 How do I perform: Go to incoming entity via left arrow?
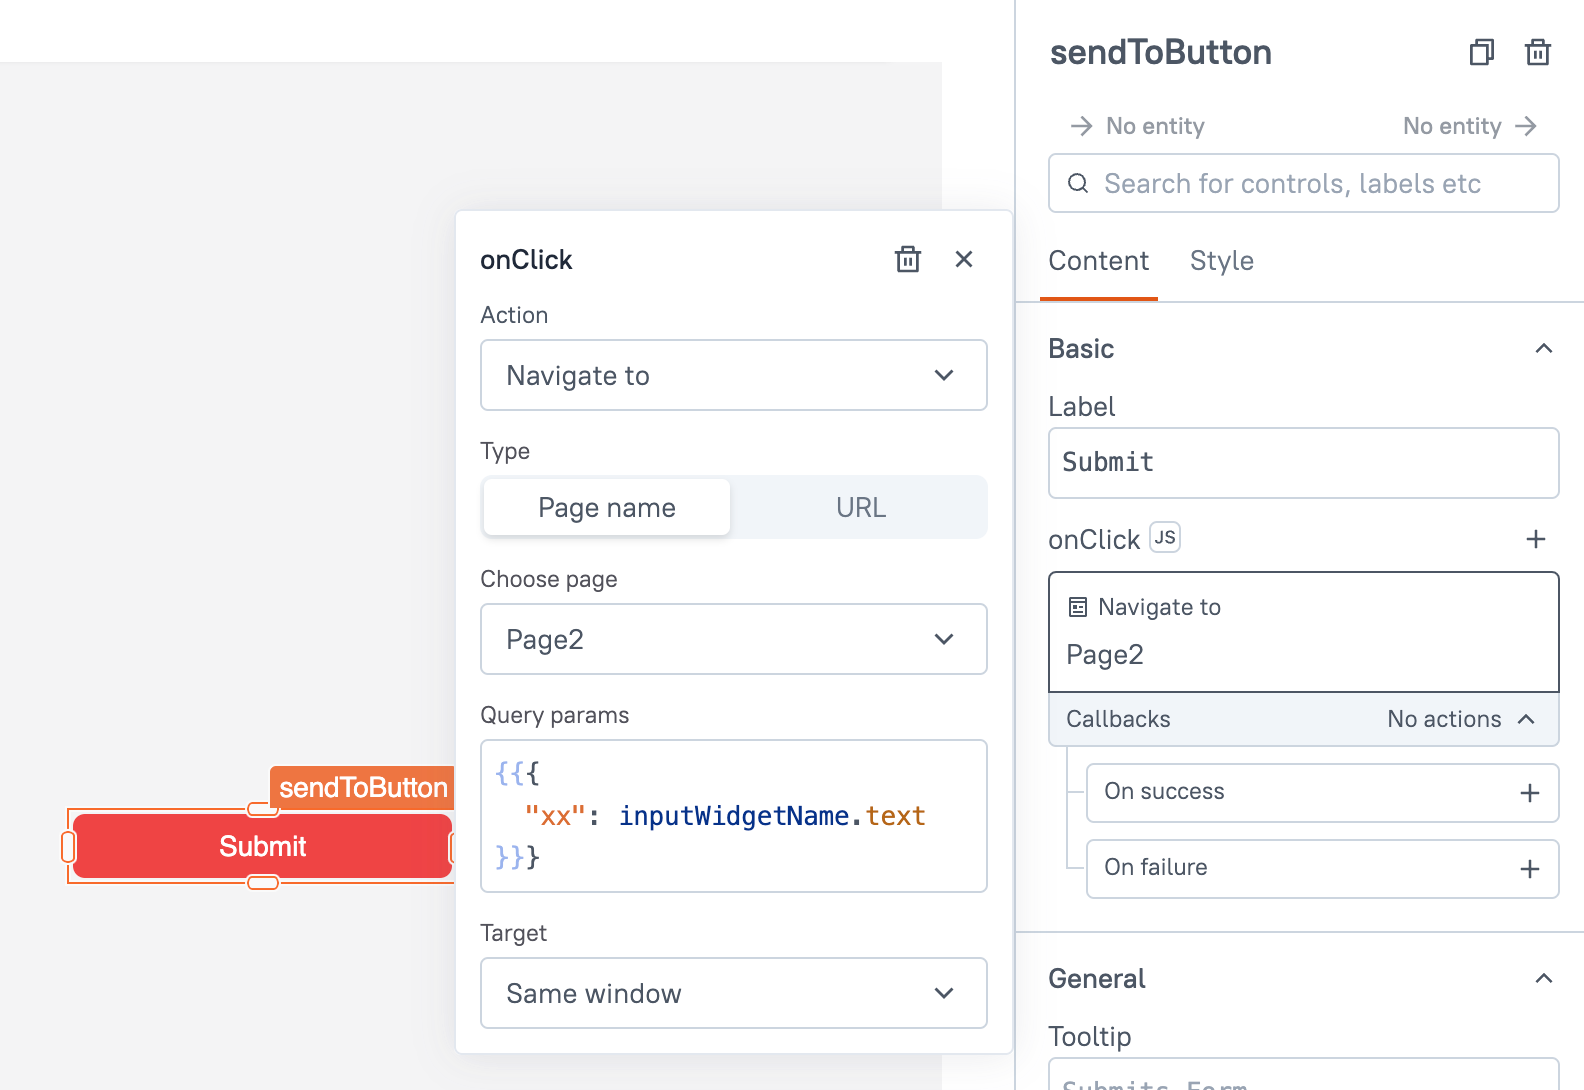click(1081, 126)
